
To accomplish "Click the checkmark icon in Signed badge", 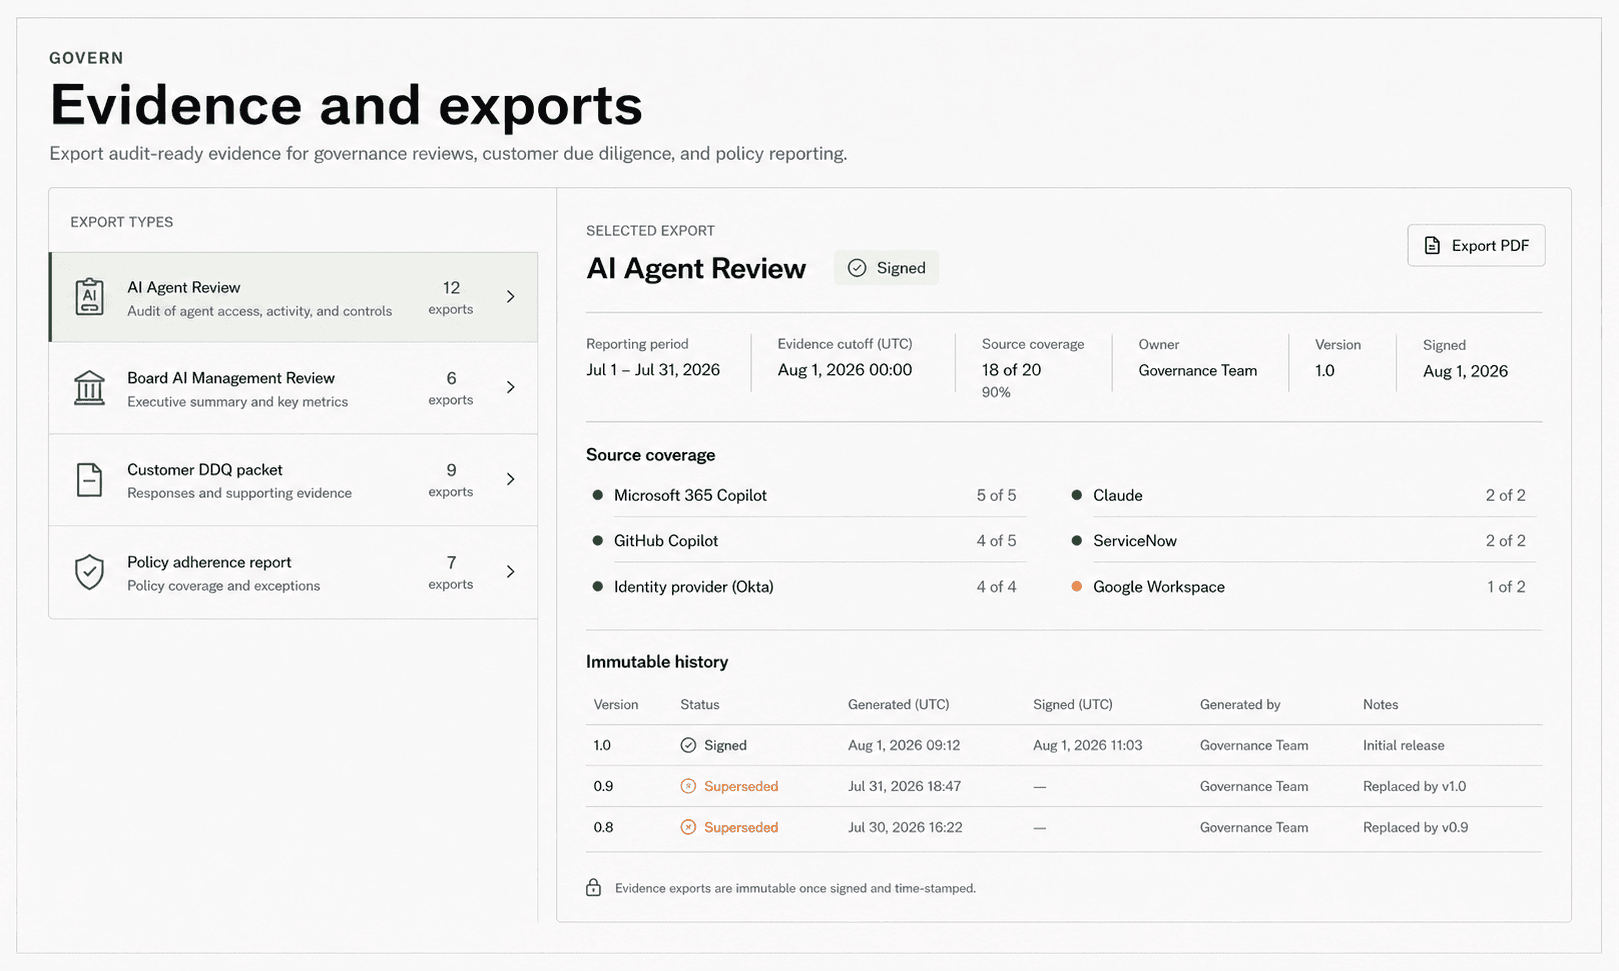I will click(x=857, y=268).
